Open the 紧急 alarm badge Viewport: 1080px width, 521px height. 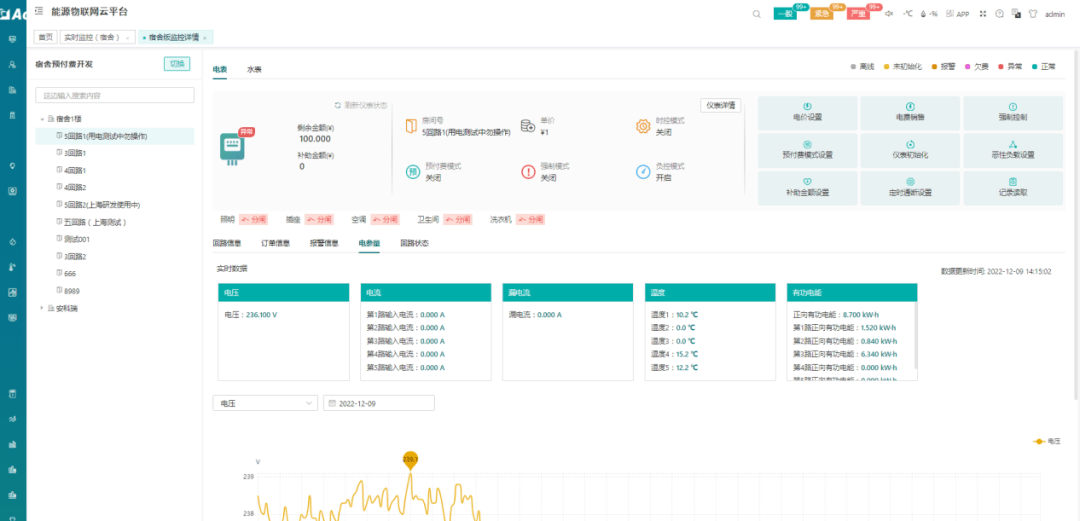click(822, 14)
